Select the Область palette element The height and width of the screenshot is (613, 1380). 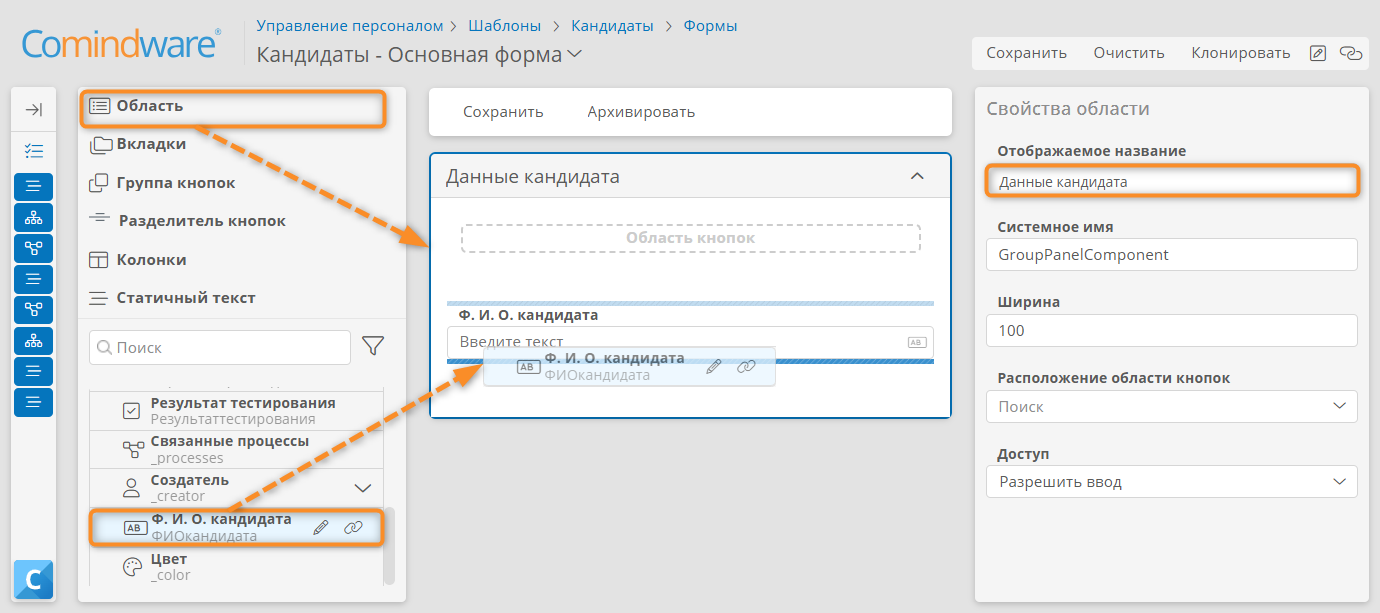(x=232, y=107)
